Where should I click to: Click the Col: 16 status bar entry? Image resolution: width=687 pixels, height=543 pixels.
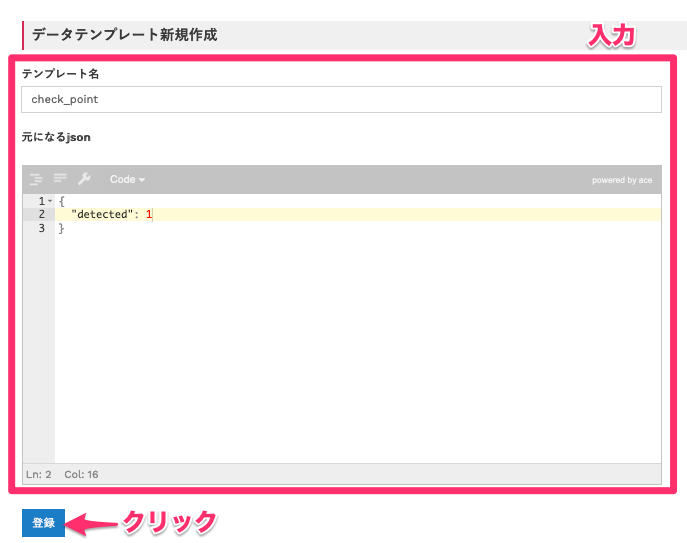[x=81, y=474]
